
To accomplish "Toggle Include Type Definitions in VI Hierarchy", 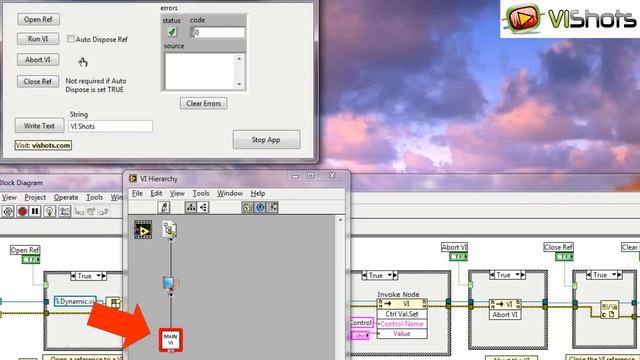I will (x=273, y=207).
